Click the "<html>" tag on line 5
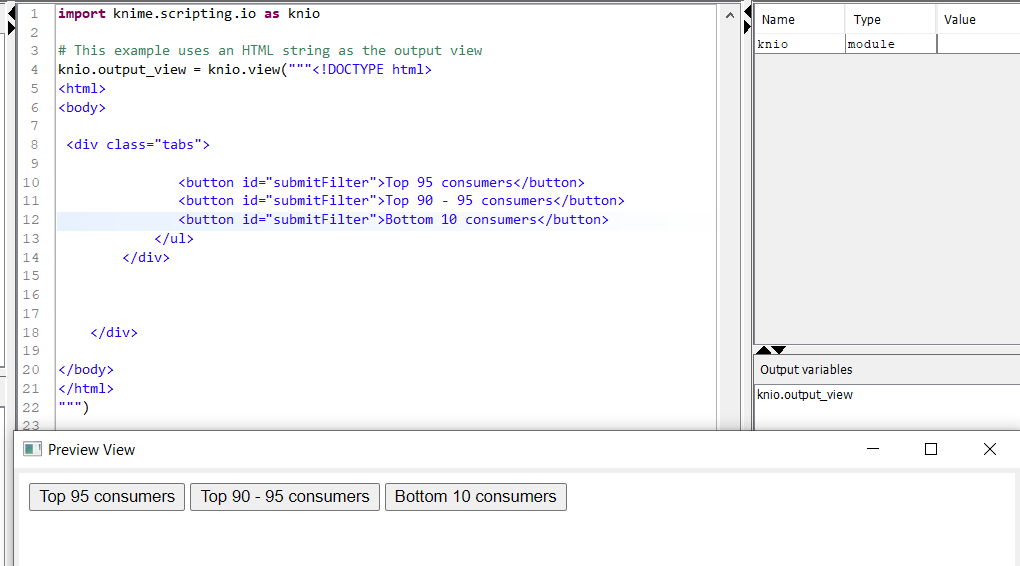Screen dimensions: 1020x566 click(81, 88)
